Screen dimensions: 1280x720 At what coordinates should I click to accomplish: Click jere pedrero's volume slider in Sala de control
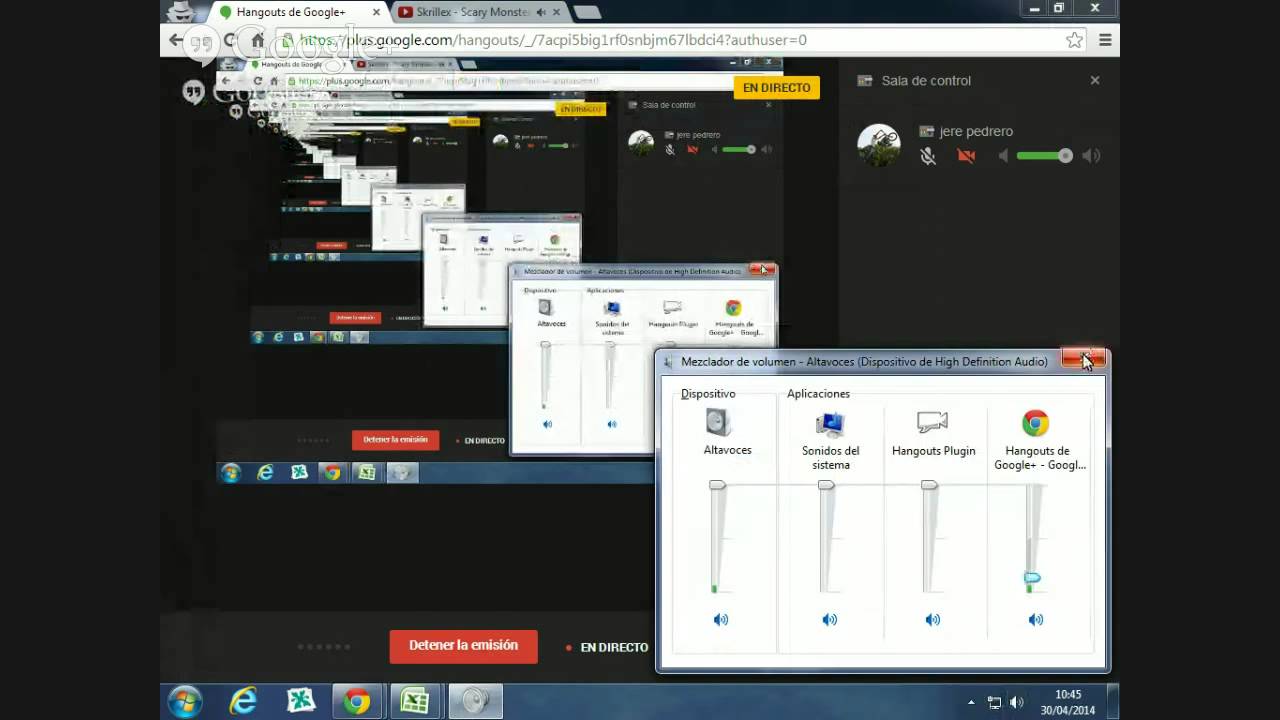pos(1044,155)
